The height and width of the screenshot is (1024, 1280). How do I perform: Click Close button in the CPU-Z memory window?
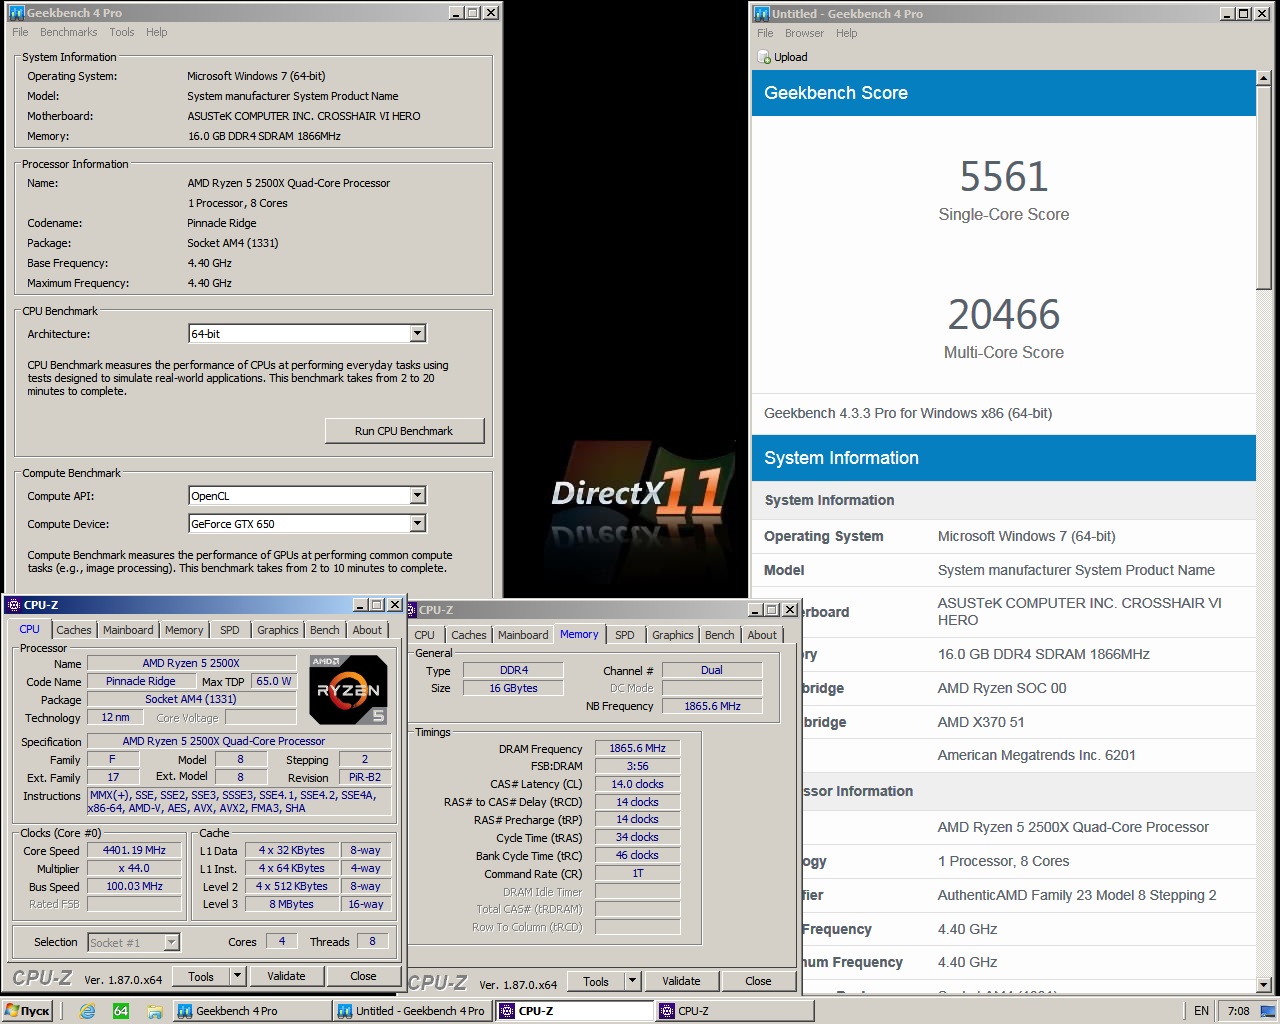[x=758, y=981]
